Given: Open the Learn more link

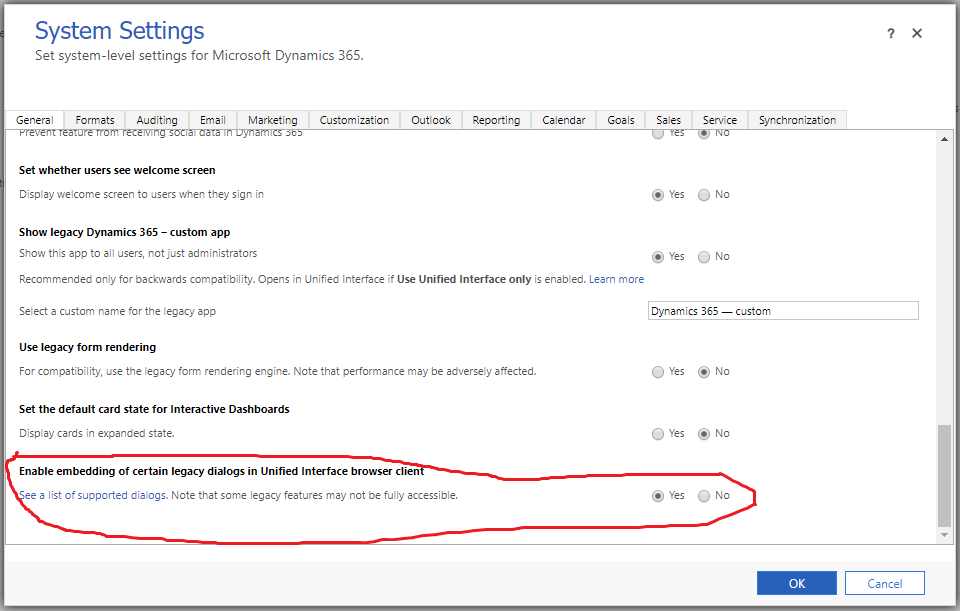Looking at the screenshot, I should 617,279.
